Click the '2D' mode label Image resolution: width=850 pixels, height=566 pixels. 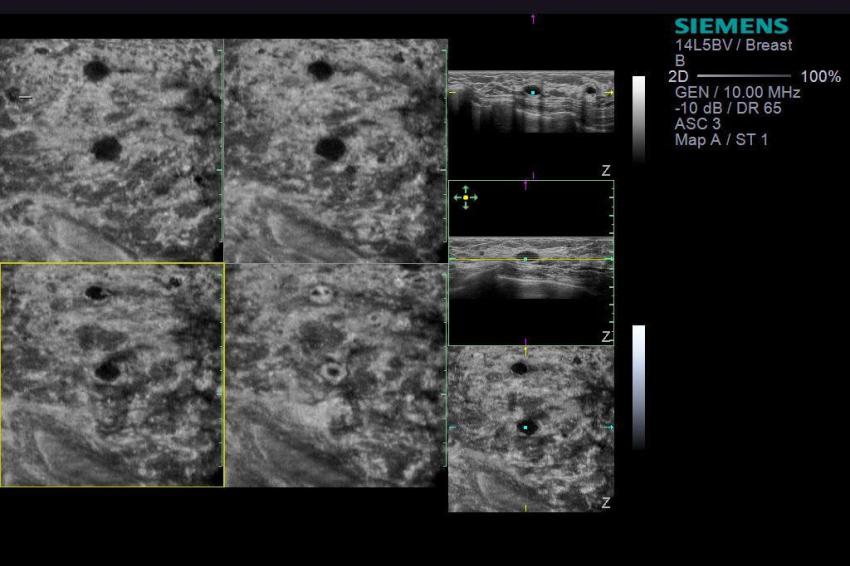click(x=678, y=76)
